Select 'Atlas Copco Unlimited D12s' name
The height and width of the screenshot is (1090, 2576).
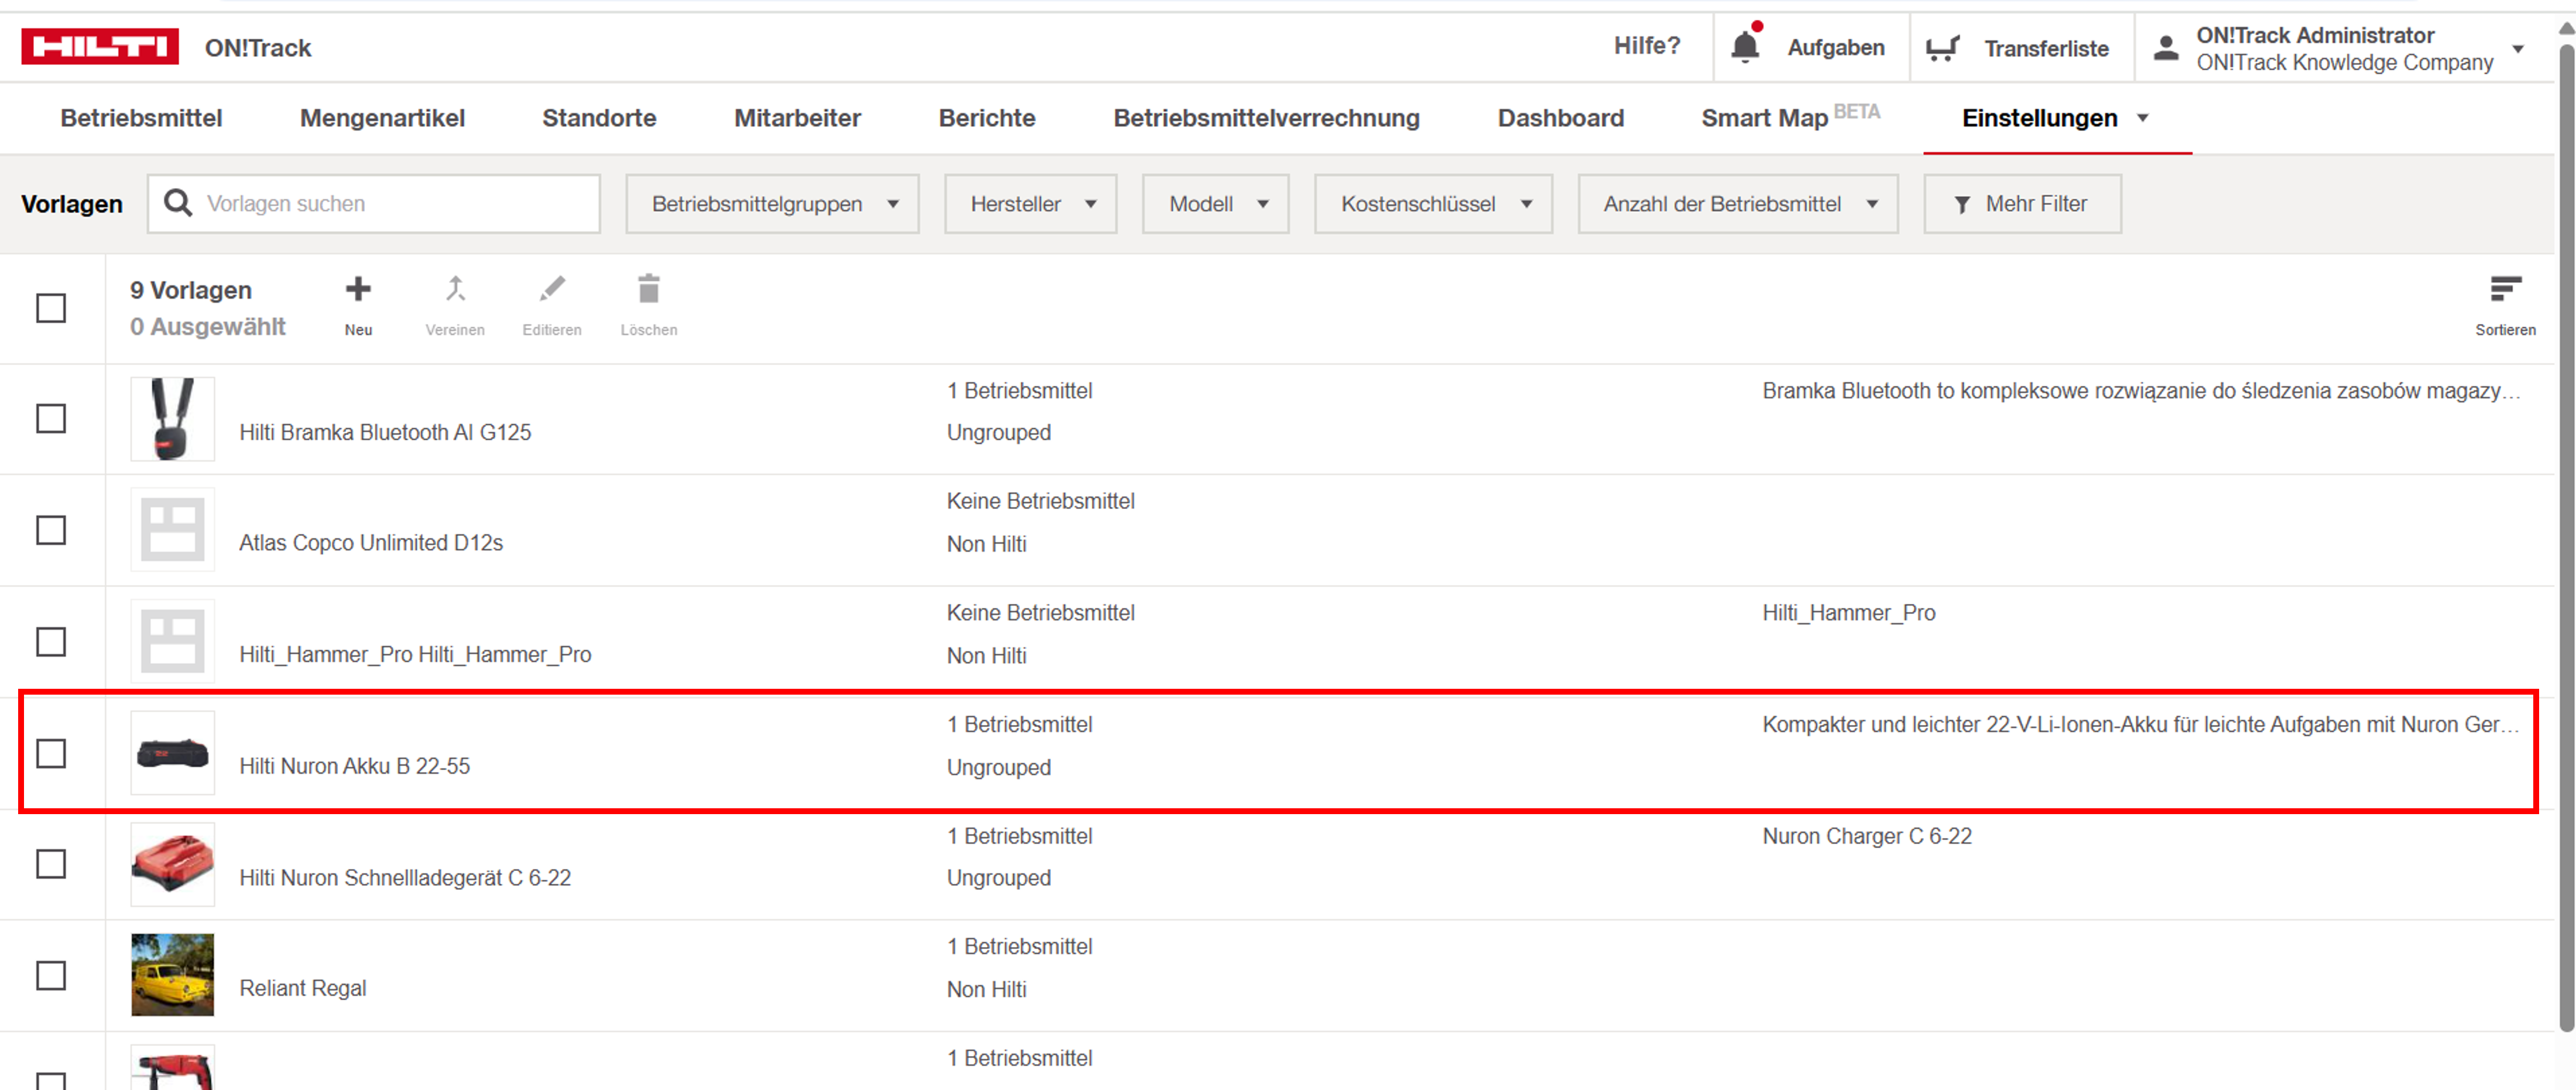(371, 543)
